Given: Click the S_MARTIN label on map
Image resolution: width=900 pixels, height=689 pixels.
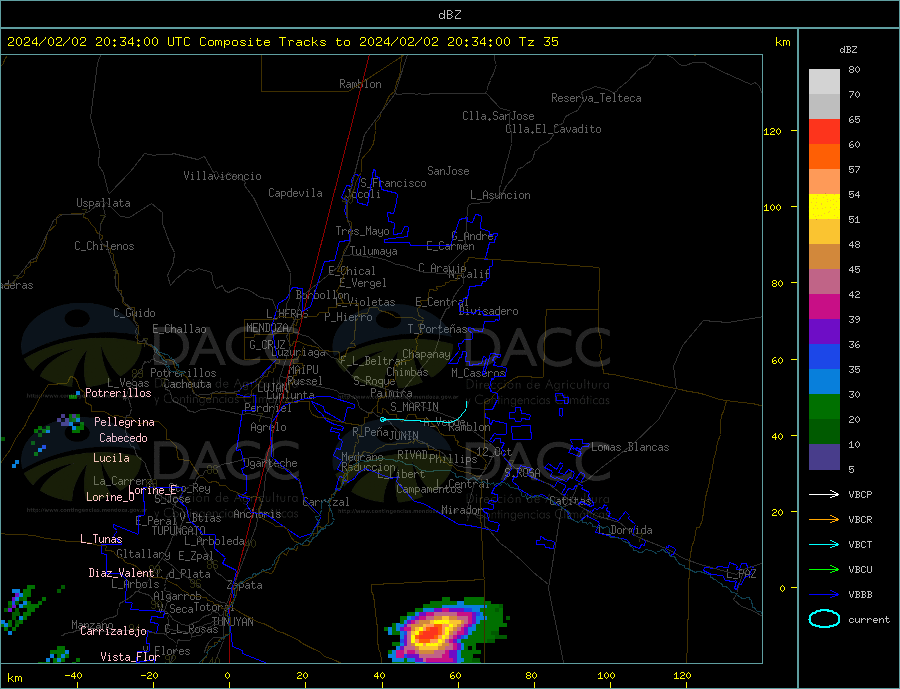Looking at the screenshot, I should point(414,407).
